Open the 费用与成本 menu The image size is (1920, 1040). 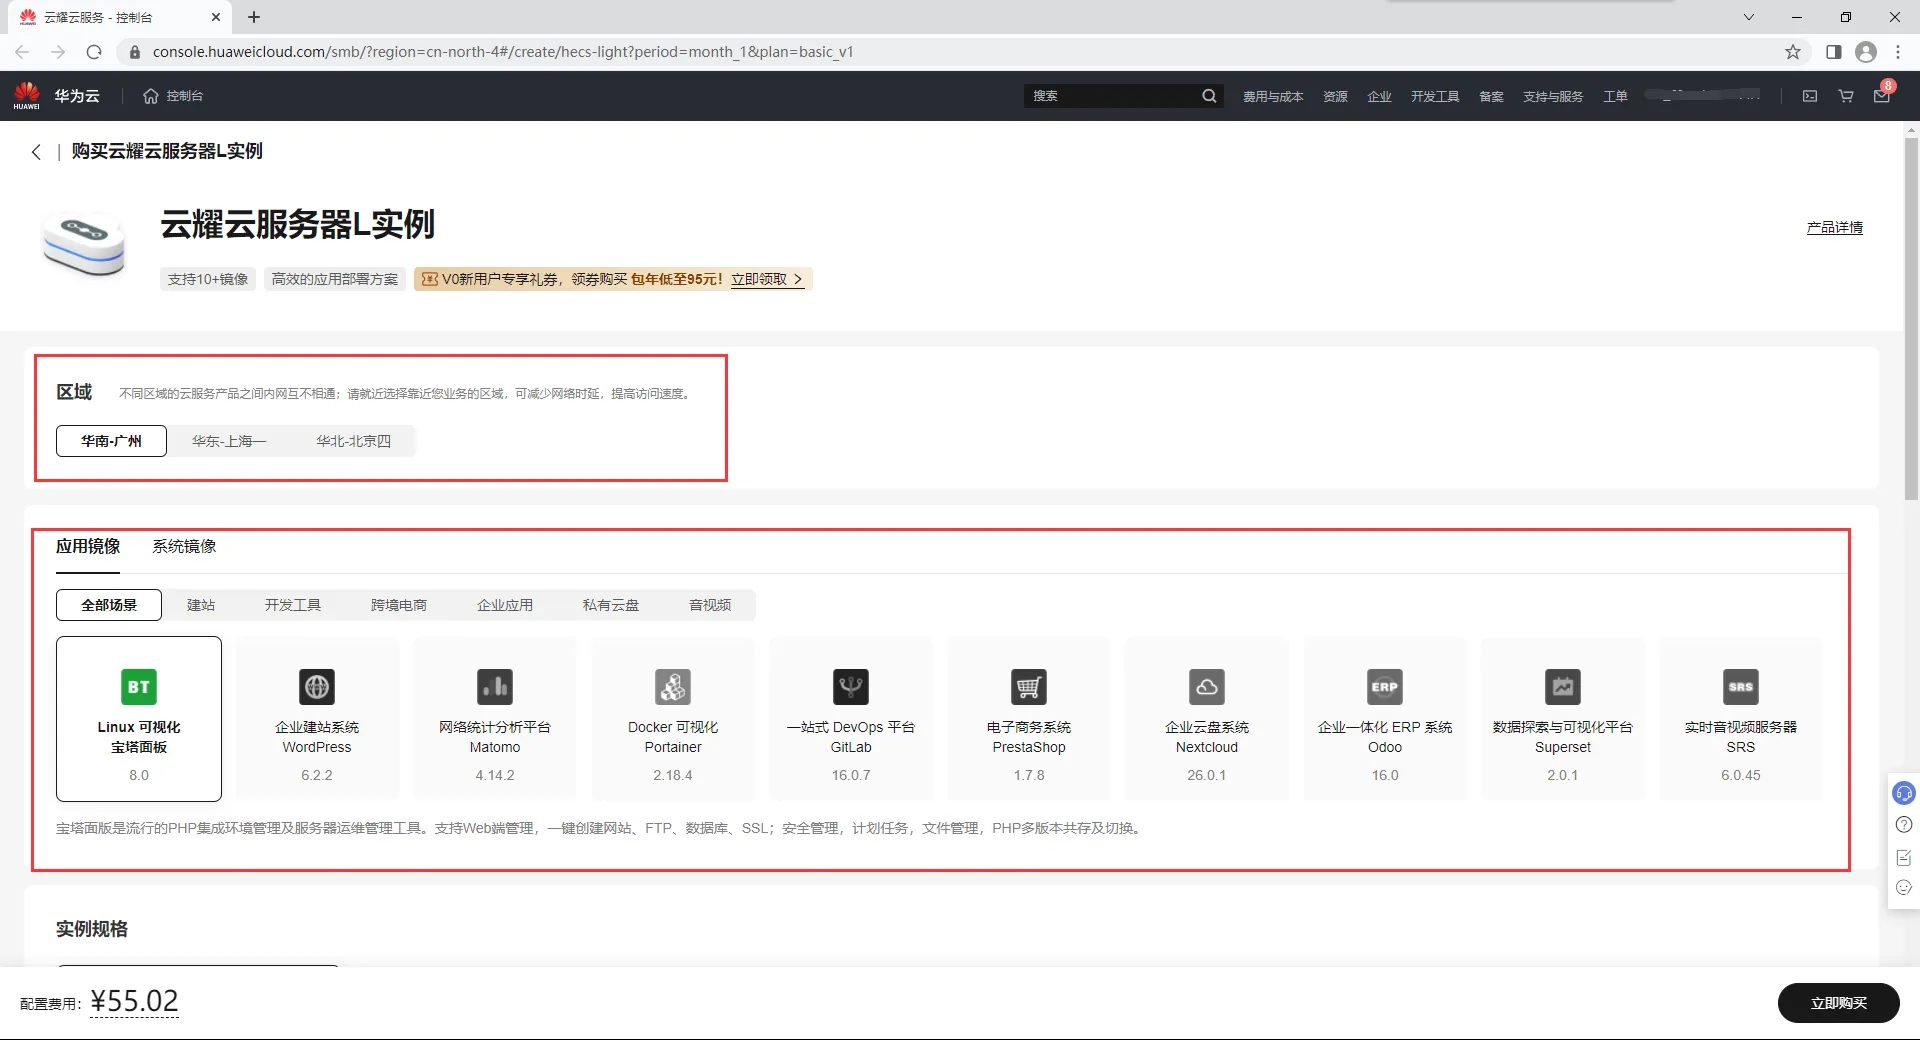click(1273, 96)
